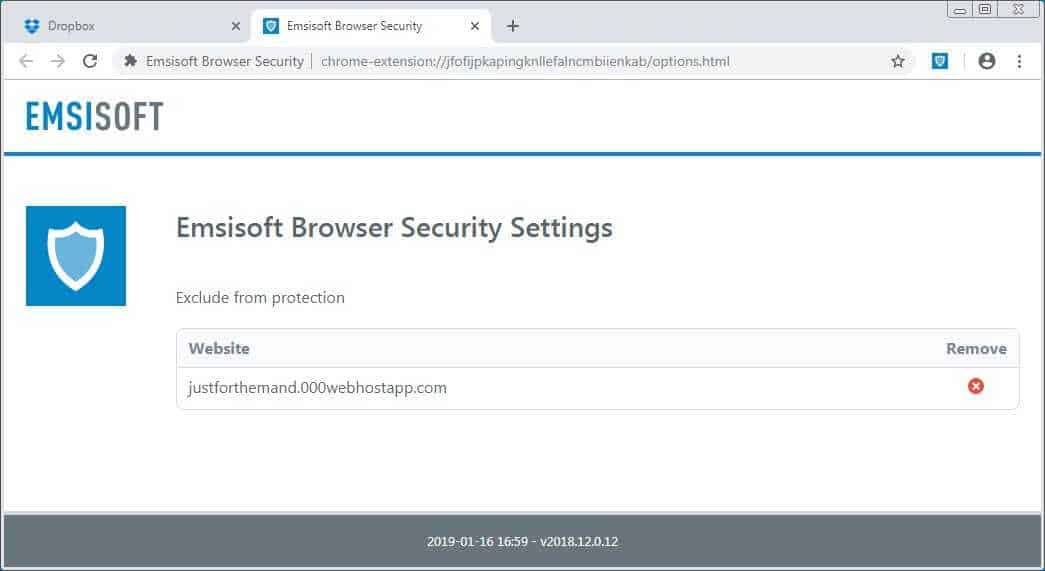Click the Remove column header
The image size is (1045, 571).
(976, 348)
